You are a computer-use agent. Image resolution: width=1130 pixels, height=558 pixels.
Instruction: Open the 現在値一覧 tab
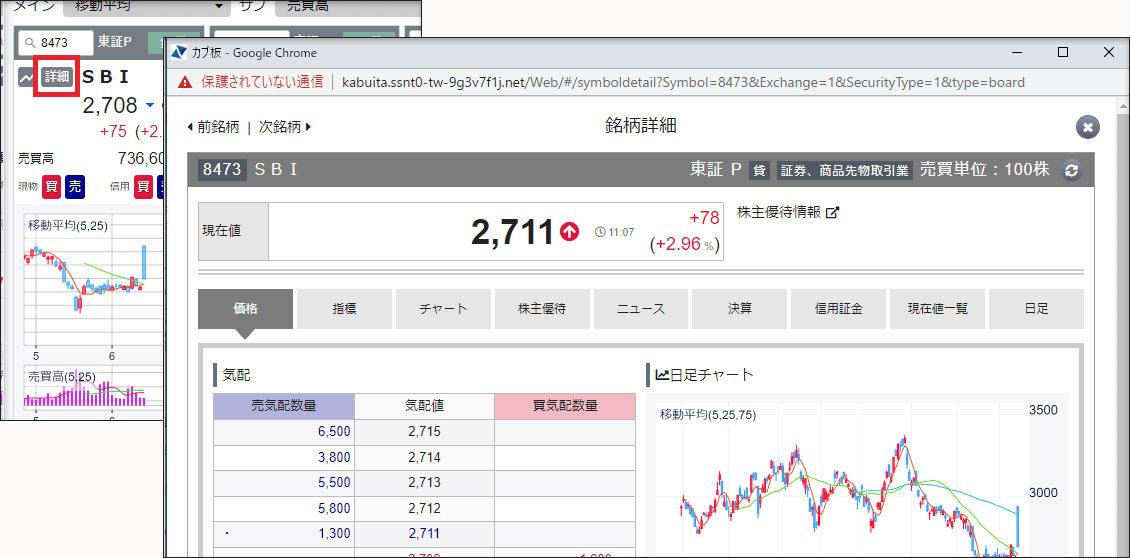point(937,309)
